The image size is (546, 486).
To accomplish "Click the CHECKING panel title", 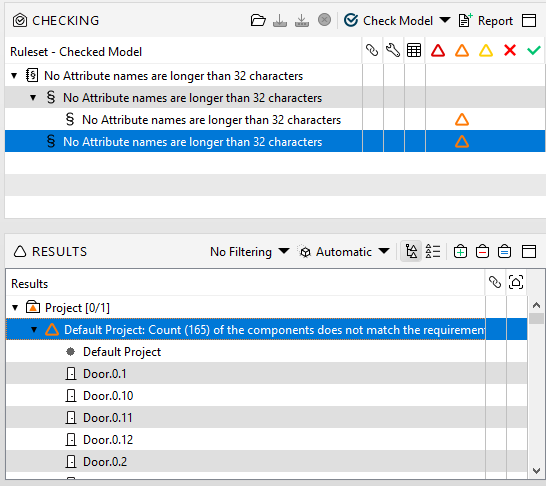I will tap(65, 21).
